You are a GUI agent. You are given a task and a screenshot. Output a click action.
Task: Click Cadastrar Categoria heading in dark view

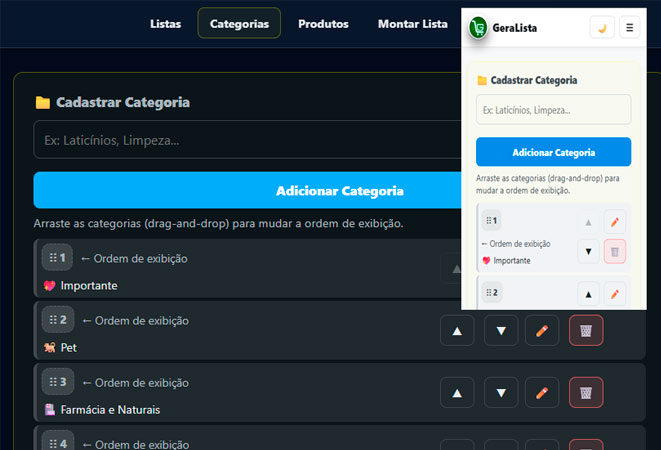[x=123, y=102]
